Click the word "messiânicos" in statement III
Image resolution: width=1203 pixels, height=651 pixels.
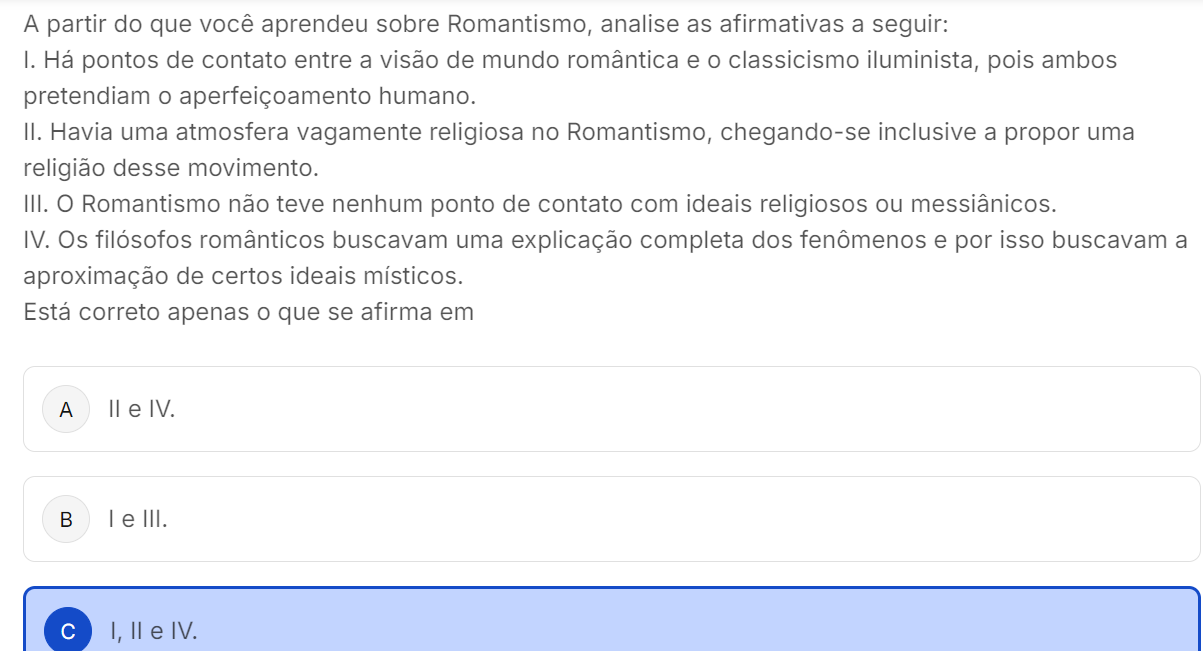[x=988, y=204]
